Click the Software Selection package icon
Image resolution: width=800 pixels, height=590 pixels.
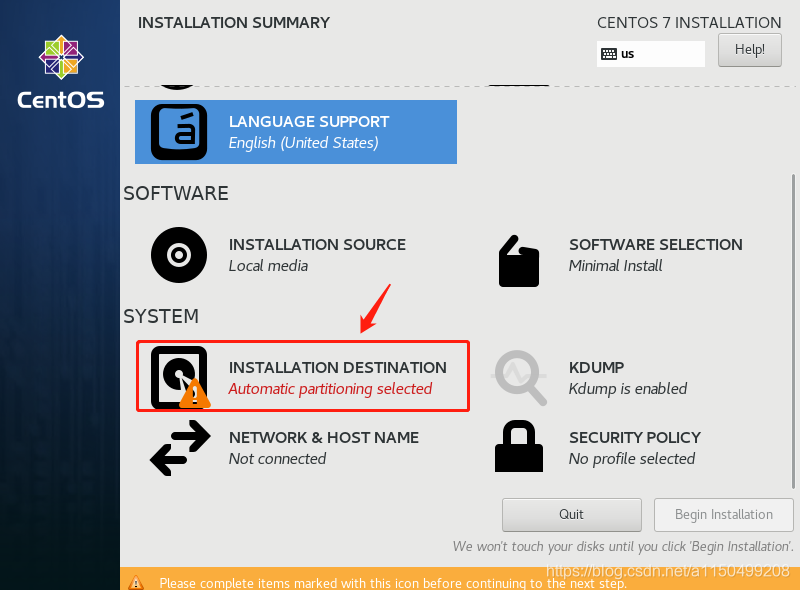pos(519,261)
